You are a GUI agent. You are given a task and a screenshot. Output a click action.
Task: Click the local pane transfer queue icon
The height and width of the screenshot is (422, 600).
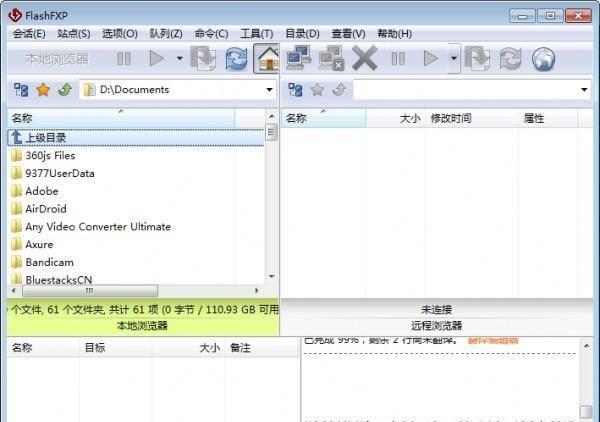click(x=203, y=59)
